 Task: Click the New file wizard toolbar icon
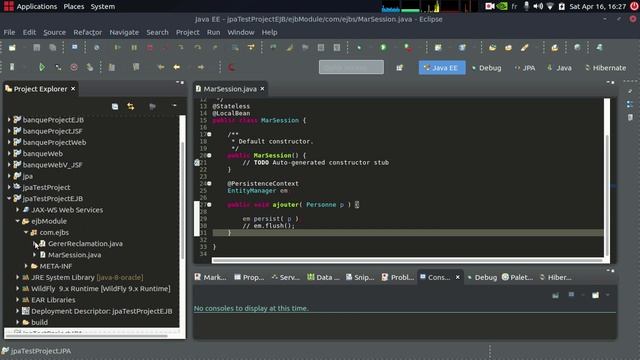click(12, 48)
